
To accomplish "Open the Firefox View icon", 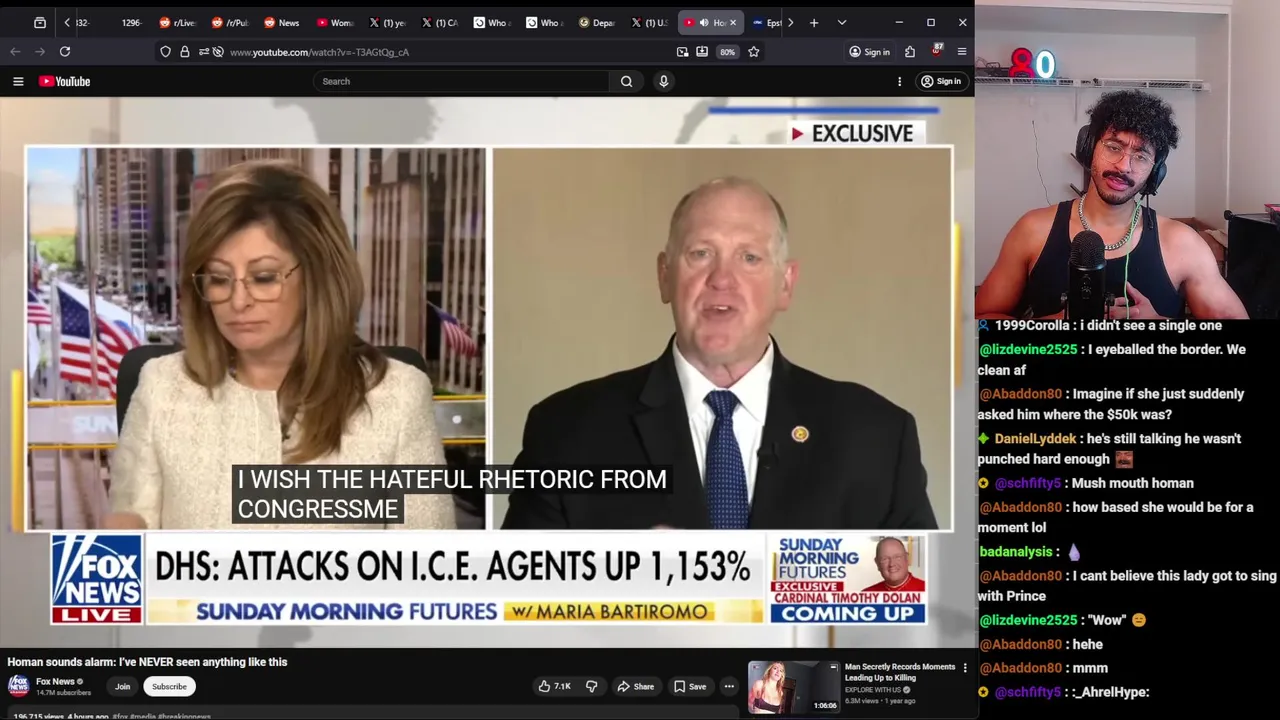I will tap(40, 22).
